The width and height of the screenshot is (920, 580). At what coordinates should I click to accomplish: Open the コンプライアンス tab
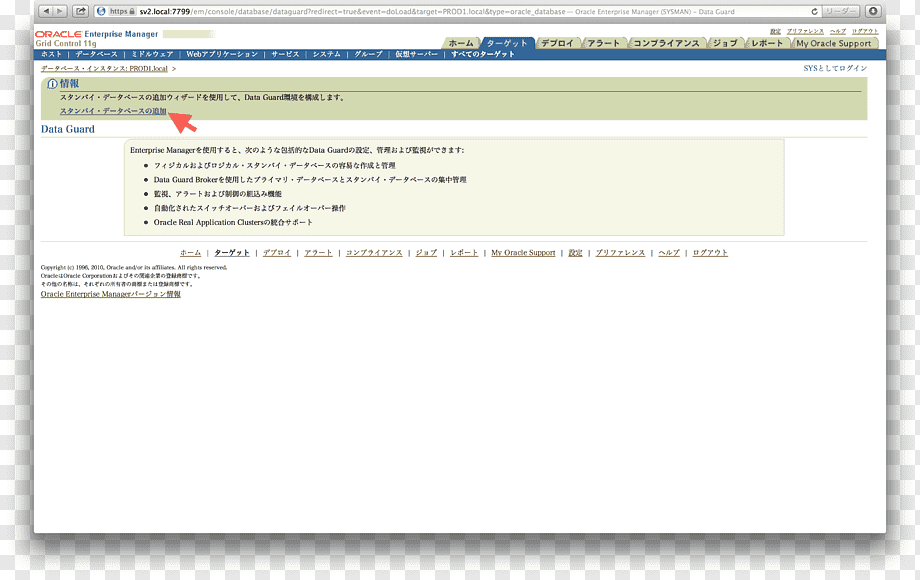(x=667, y=43)
